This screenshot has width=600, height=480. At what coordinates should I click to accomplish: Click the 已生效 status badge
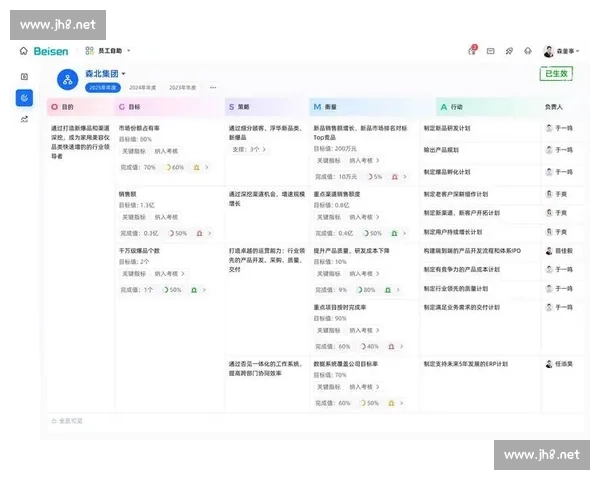[556, 73]
